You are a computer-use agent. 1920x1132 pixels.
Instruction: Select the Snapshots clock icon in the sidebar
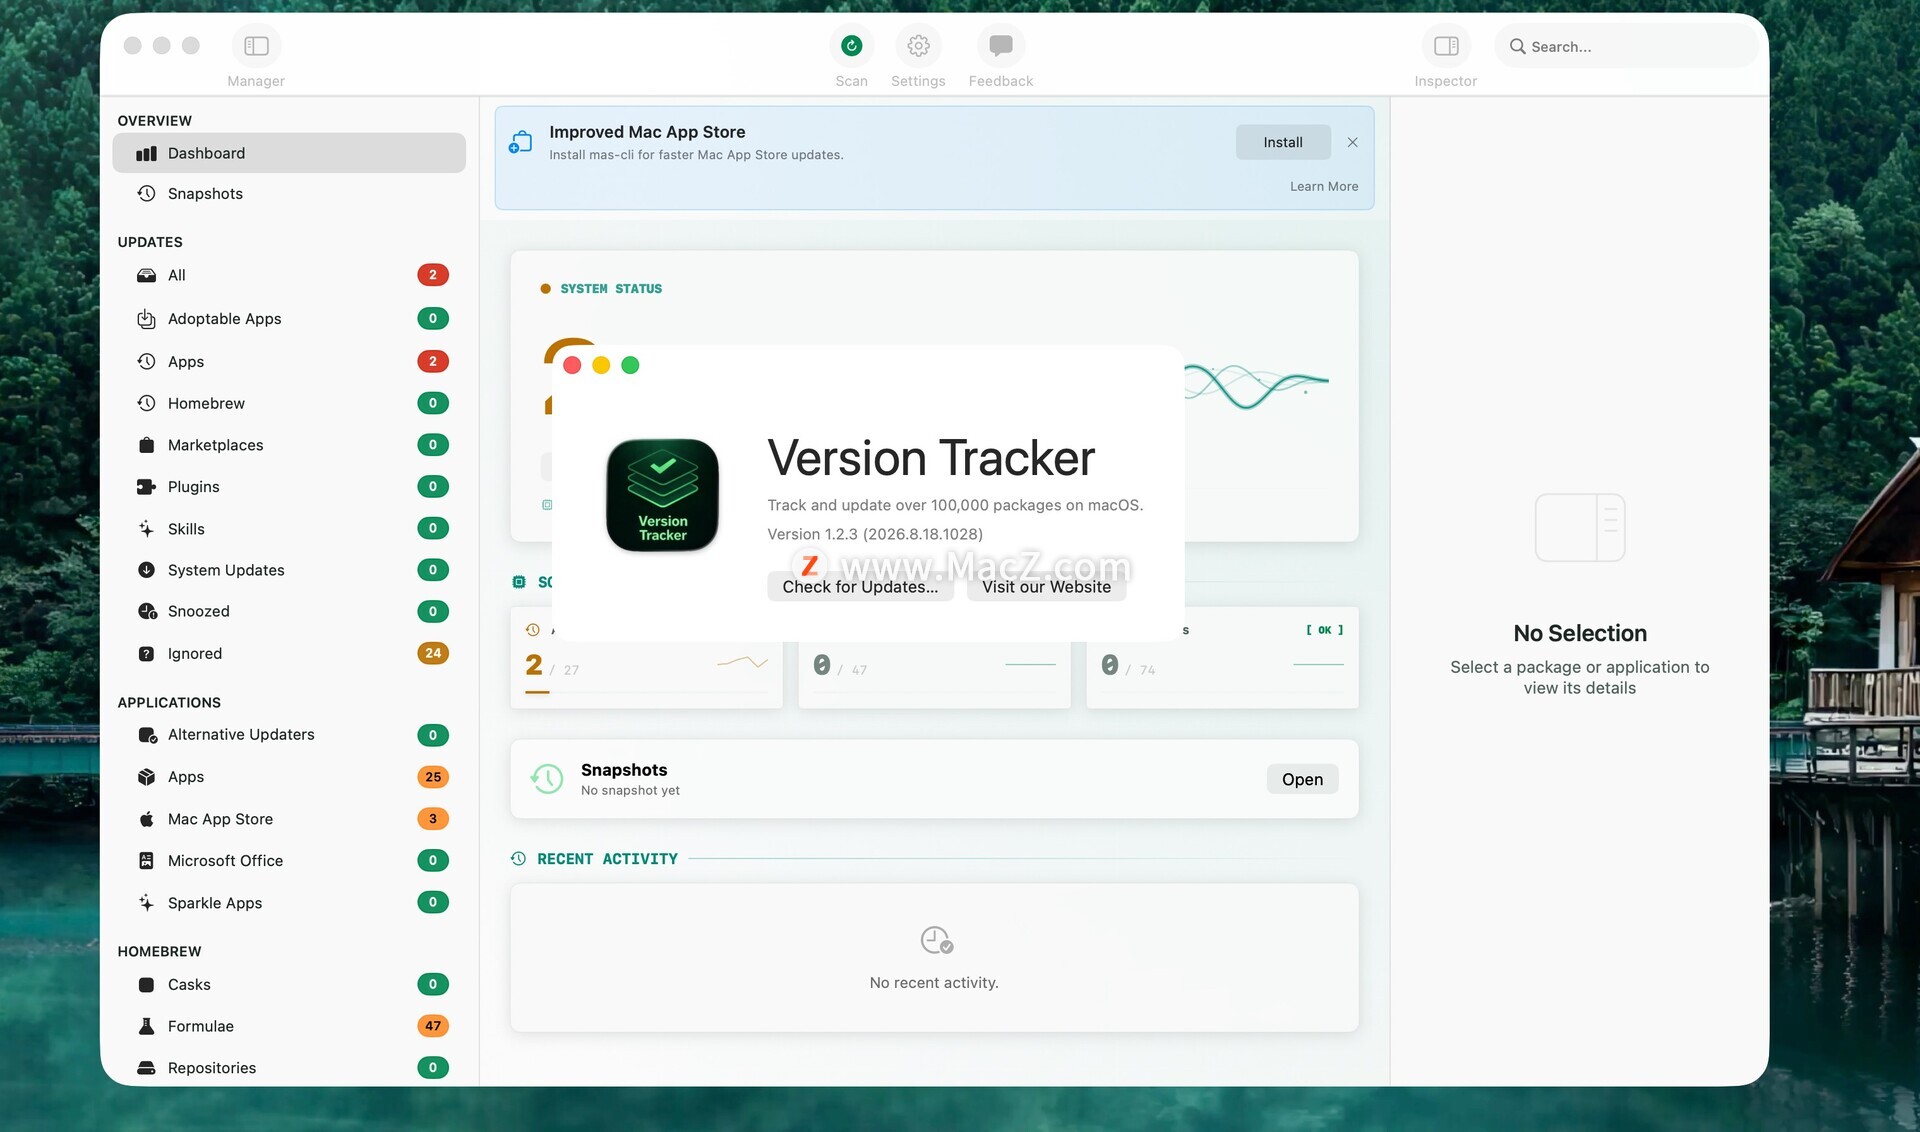click(146, 193)
